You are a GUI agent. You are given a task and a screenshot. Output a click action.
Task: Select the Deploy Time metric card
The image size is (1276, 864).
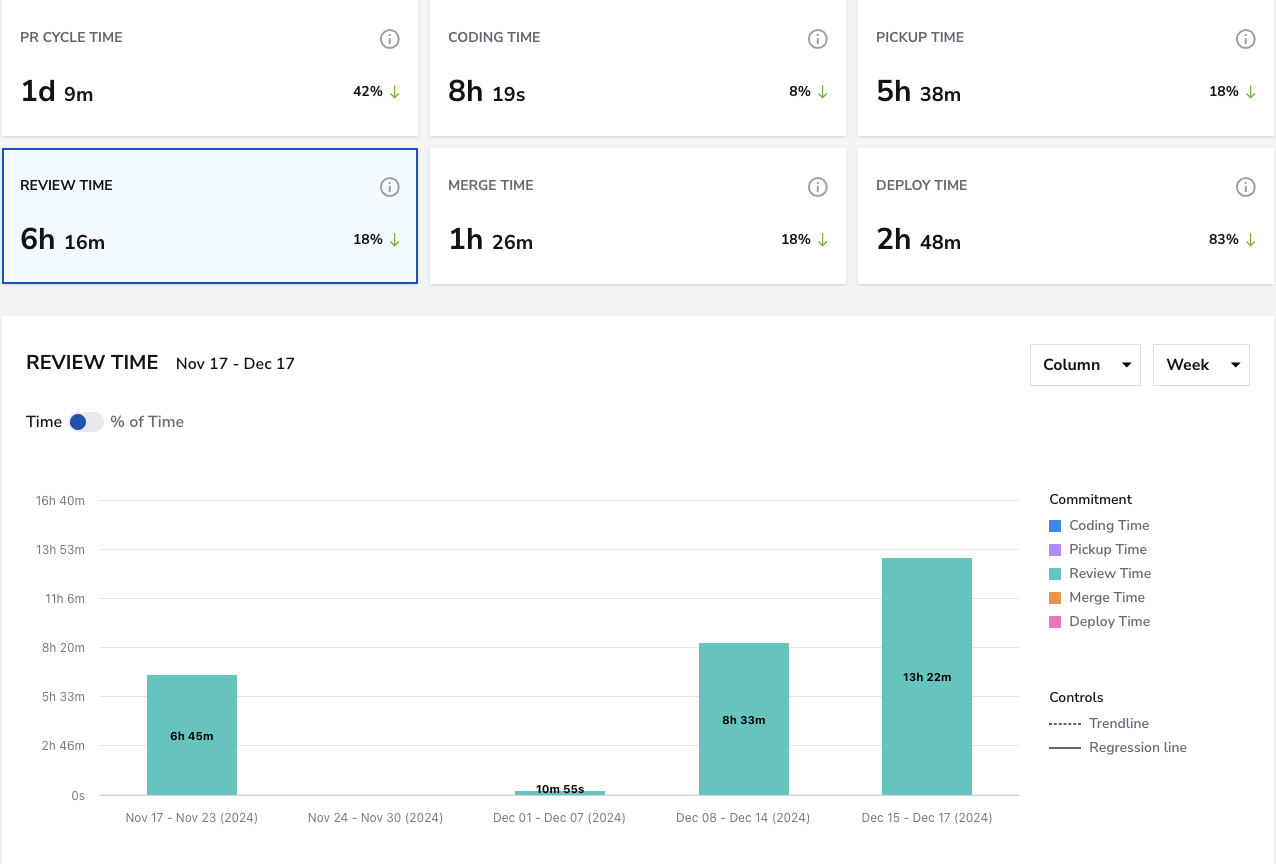click(1066, 216)
